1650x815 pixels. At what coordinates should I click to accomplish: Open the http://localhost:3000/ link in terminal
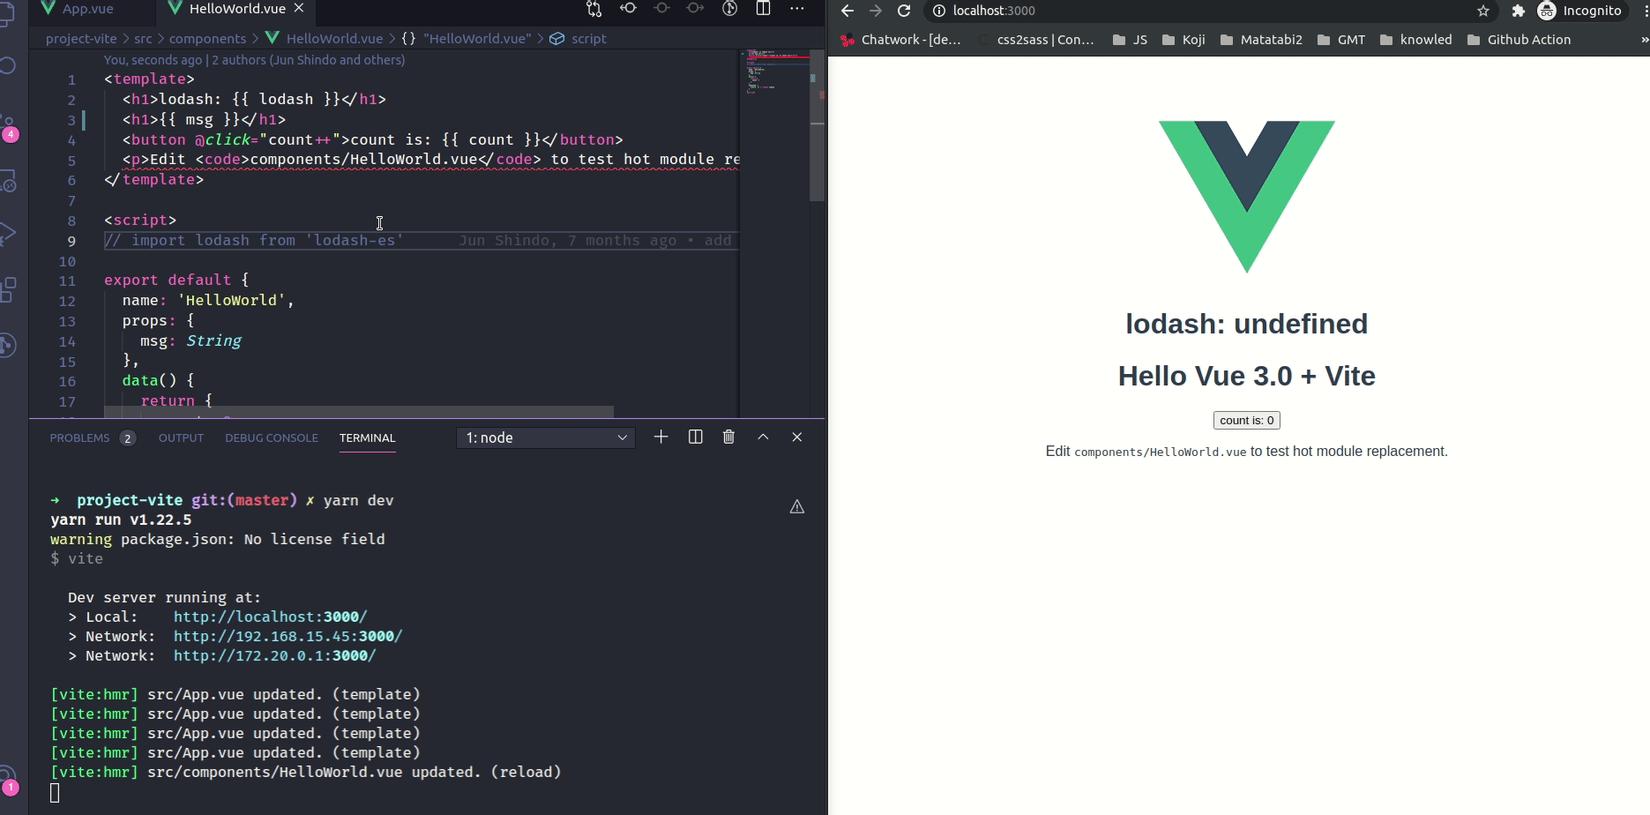click(270, 617)
